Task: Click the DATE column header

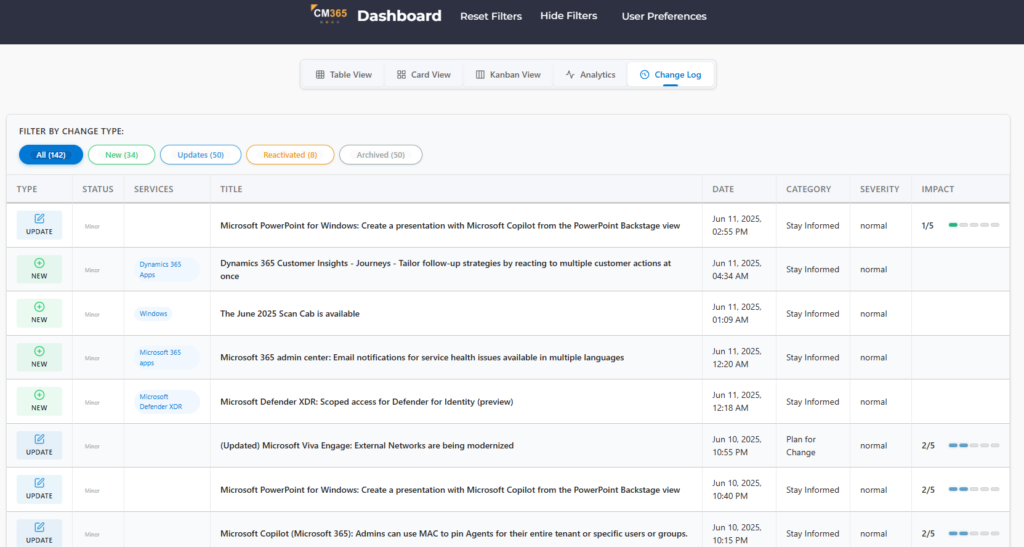Action: pyautogui.click(x=723, y=189)
